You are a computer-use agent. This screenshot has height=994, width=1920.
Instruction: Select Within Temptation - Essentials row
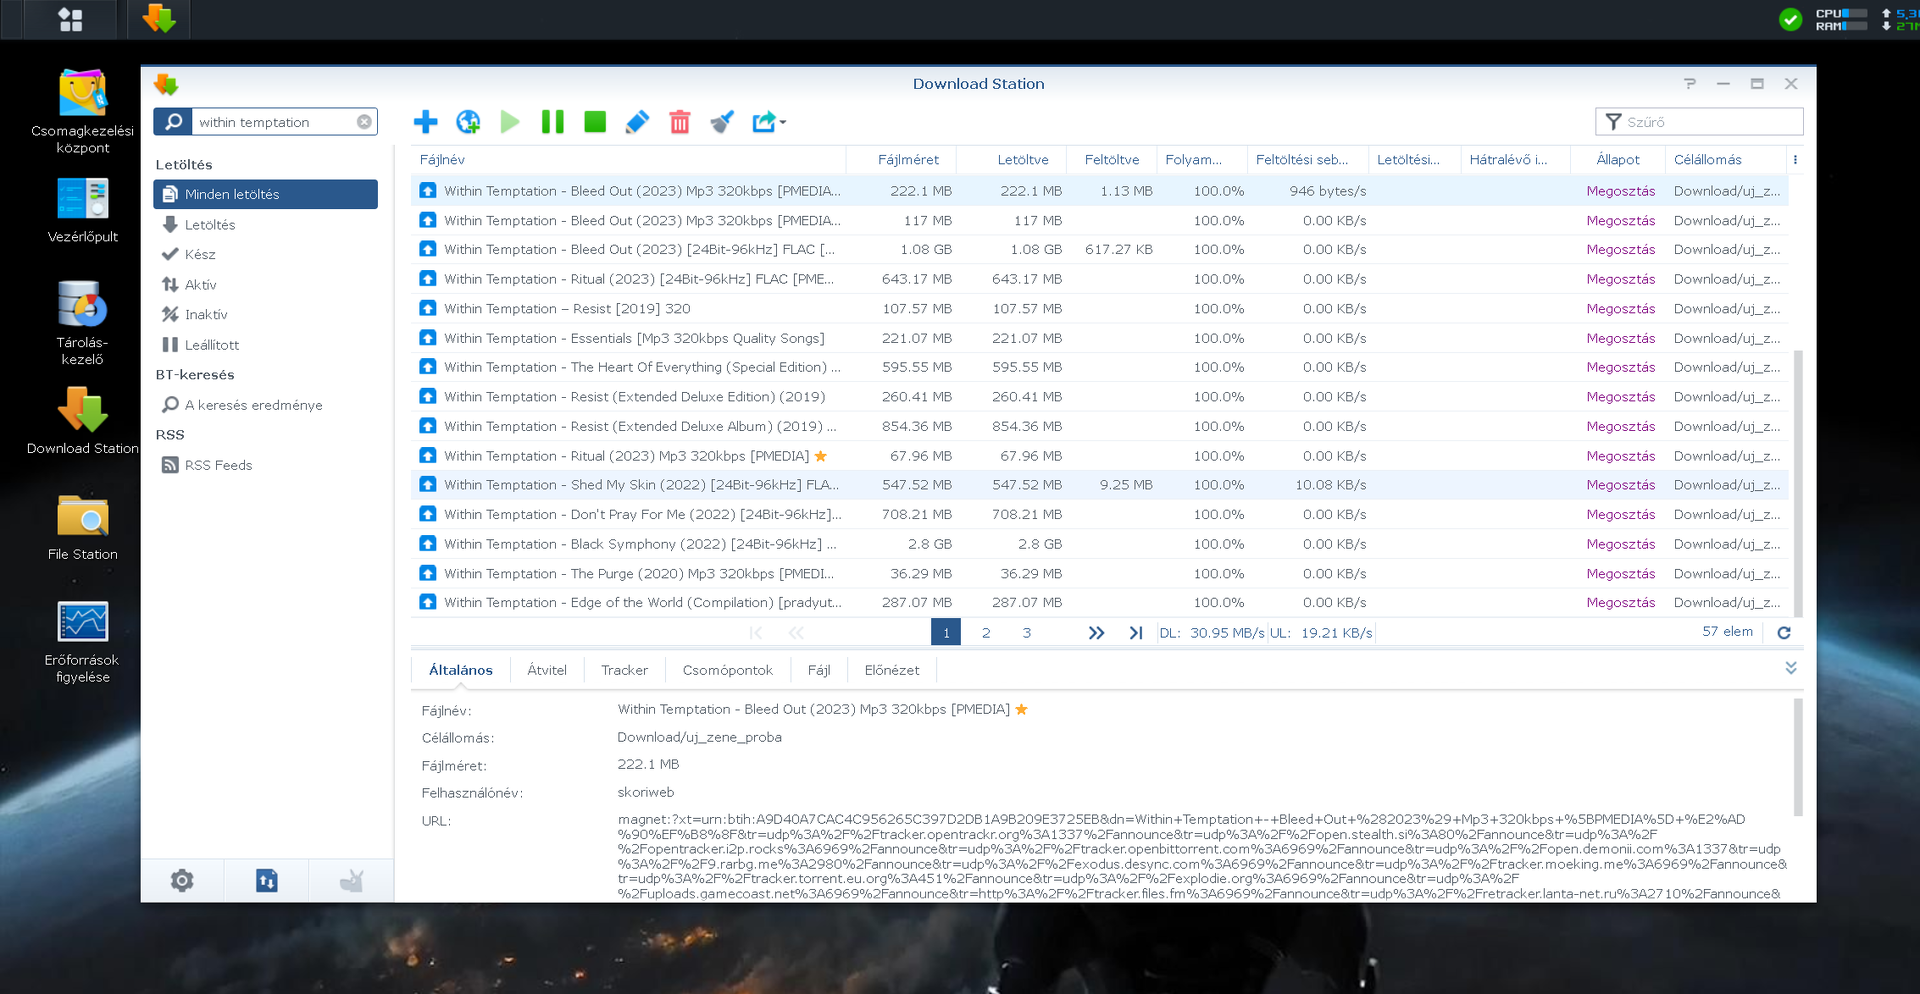coord(1099,338)
